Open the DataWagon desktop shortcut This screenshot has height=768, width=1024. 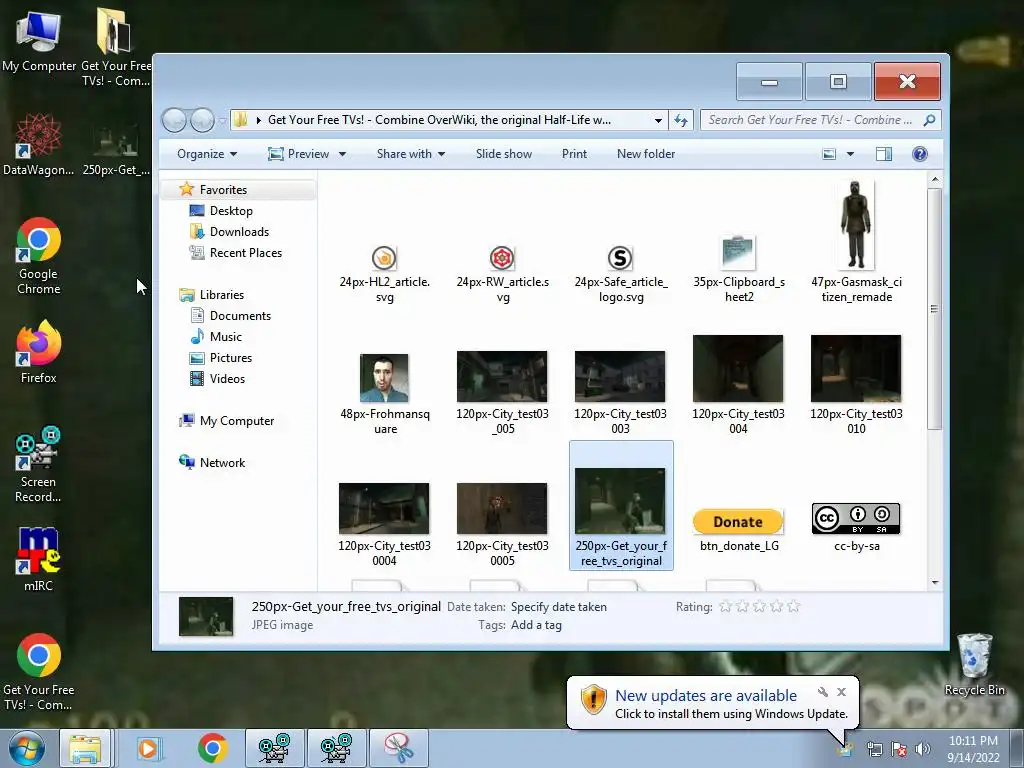click(39, 145)
